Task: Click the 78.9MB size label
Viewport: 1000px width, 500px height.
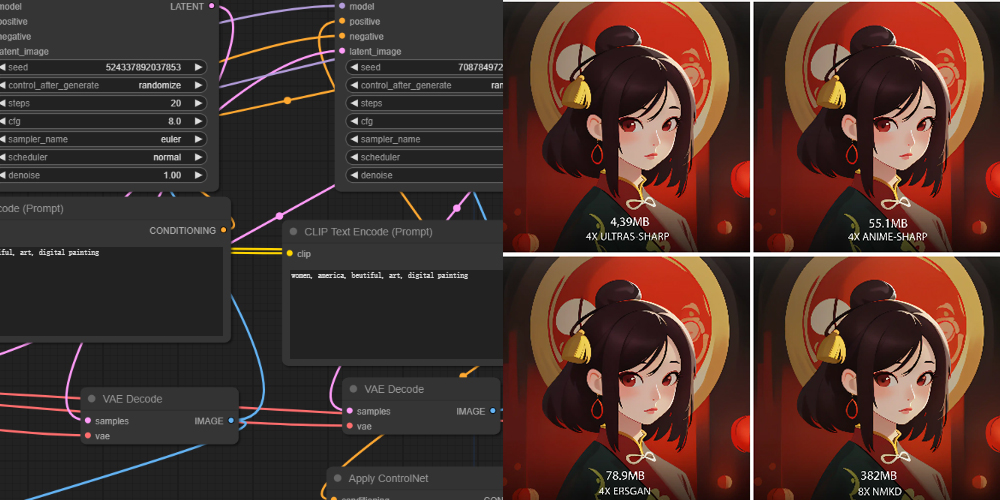Action: [x=625, y=475]
